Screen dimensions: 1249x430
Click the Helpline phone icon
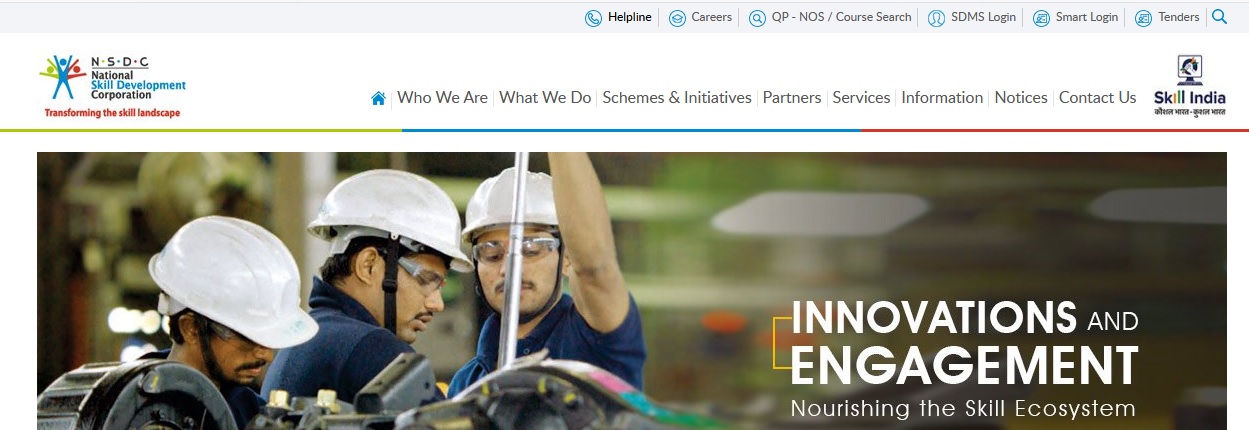593,18
